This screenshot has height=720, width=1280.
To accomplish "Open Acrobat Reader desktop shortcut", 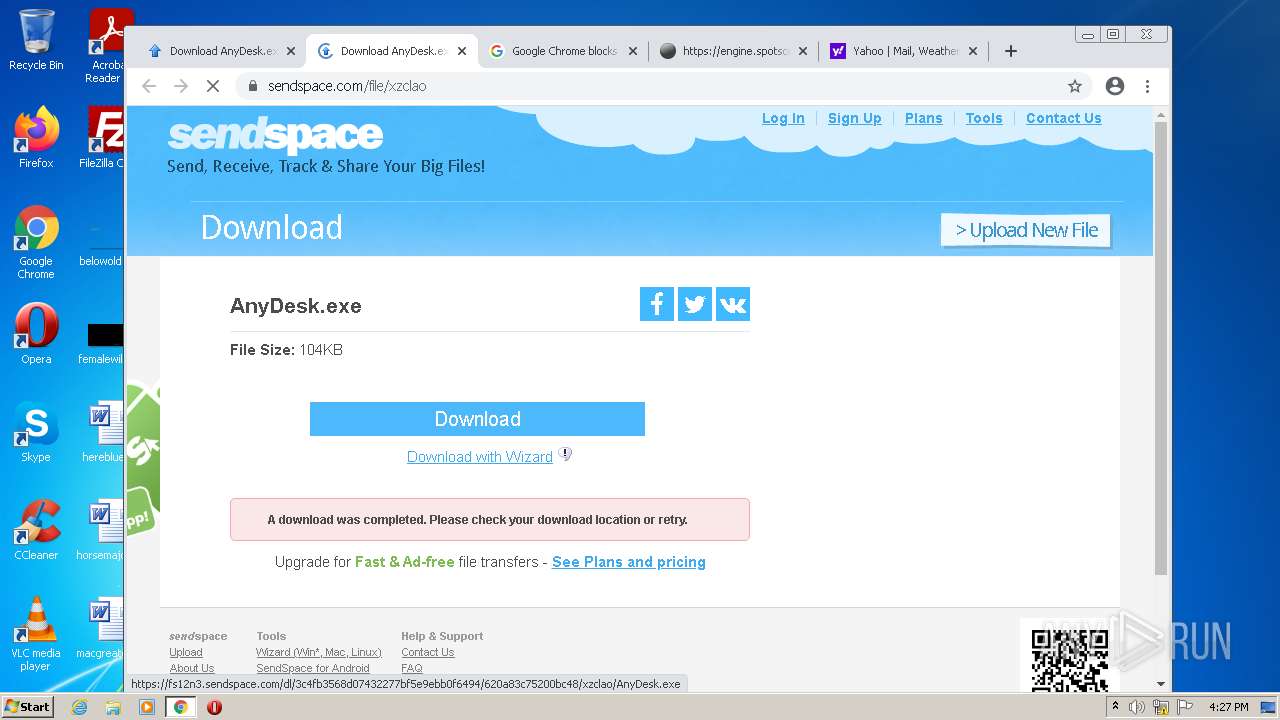I will (104, 46).
